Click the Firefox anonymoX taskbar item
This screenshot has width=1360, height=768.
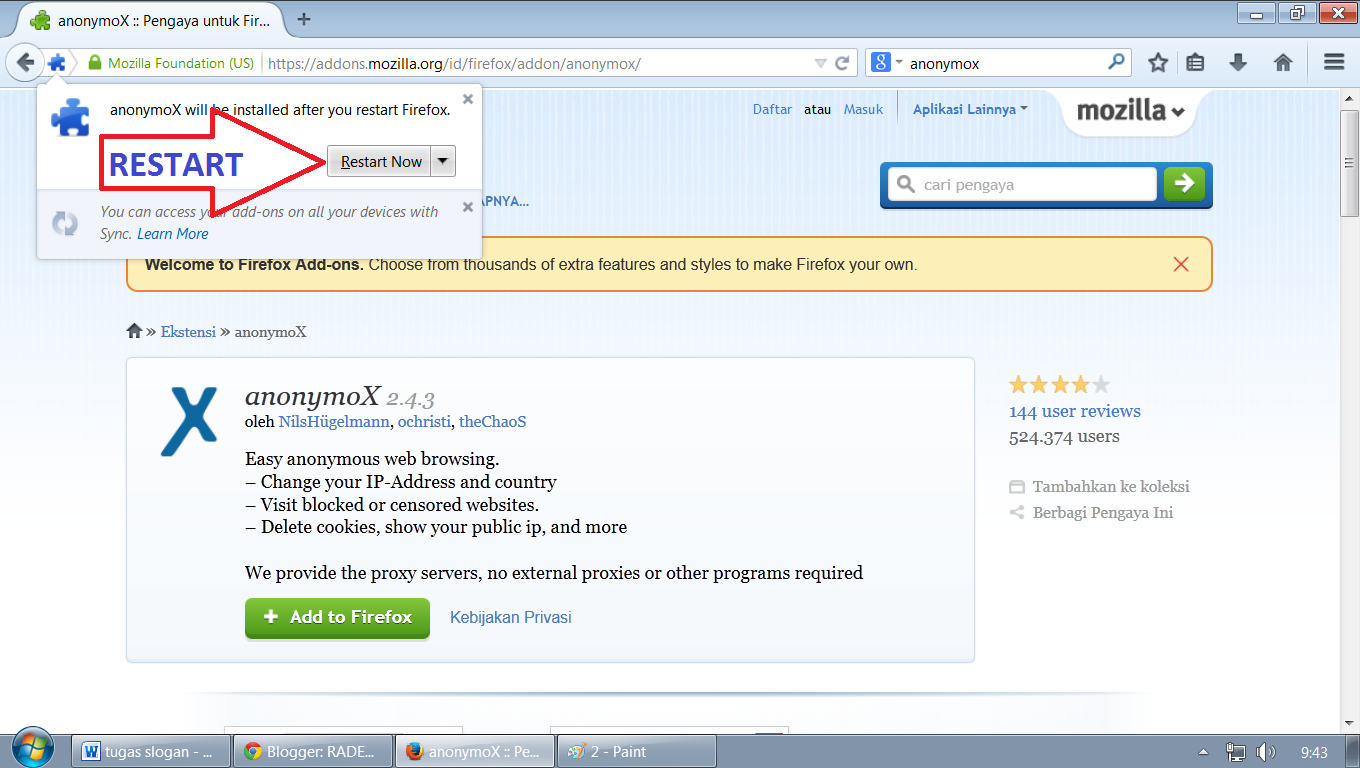(475, 751)
